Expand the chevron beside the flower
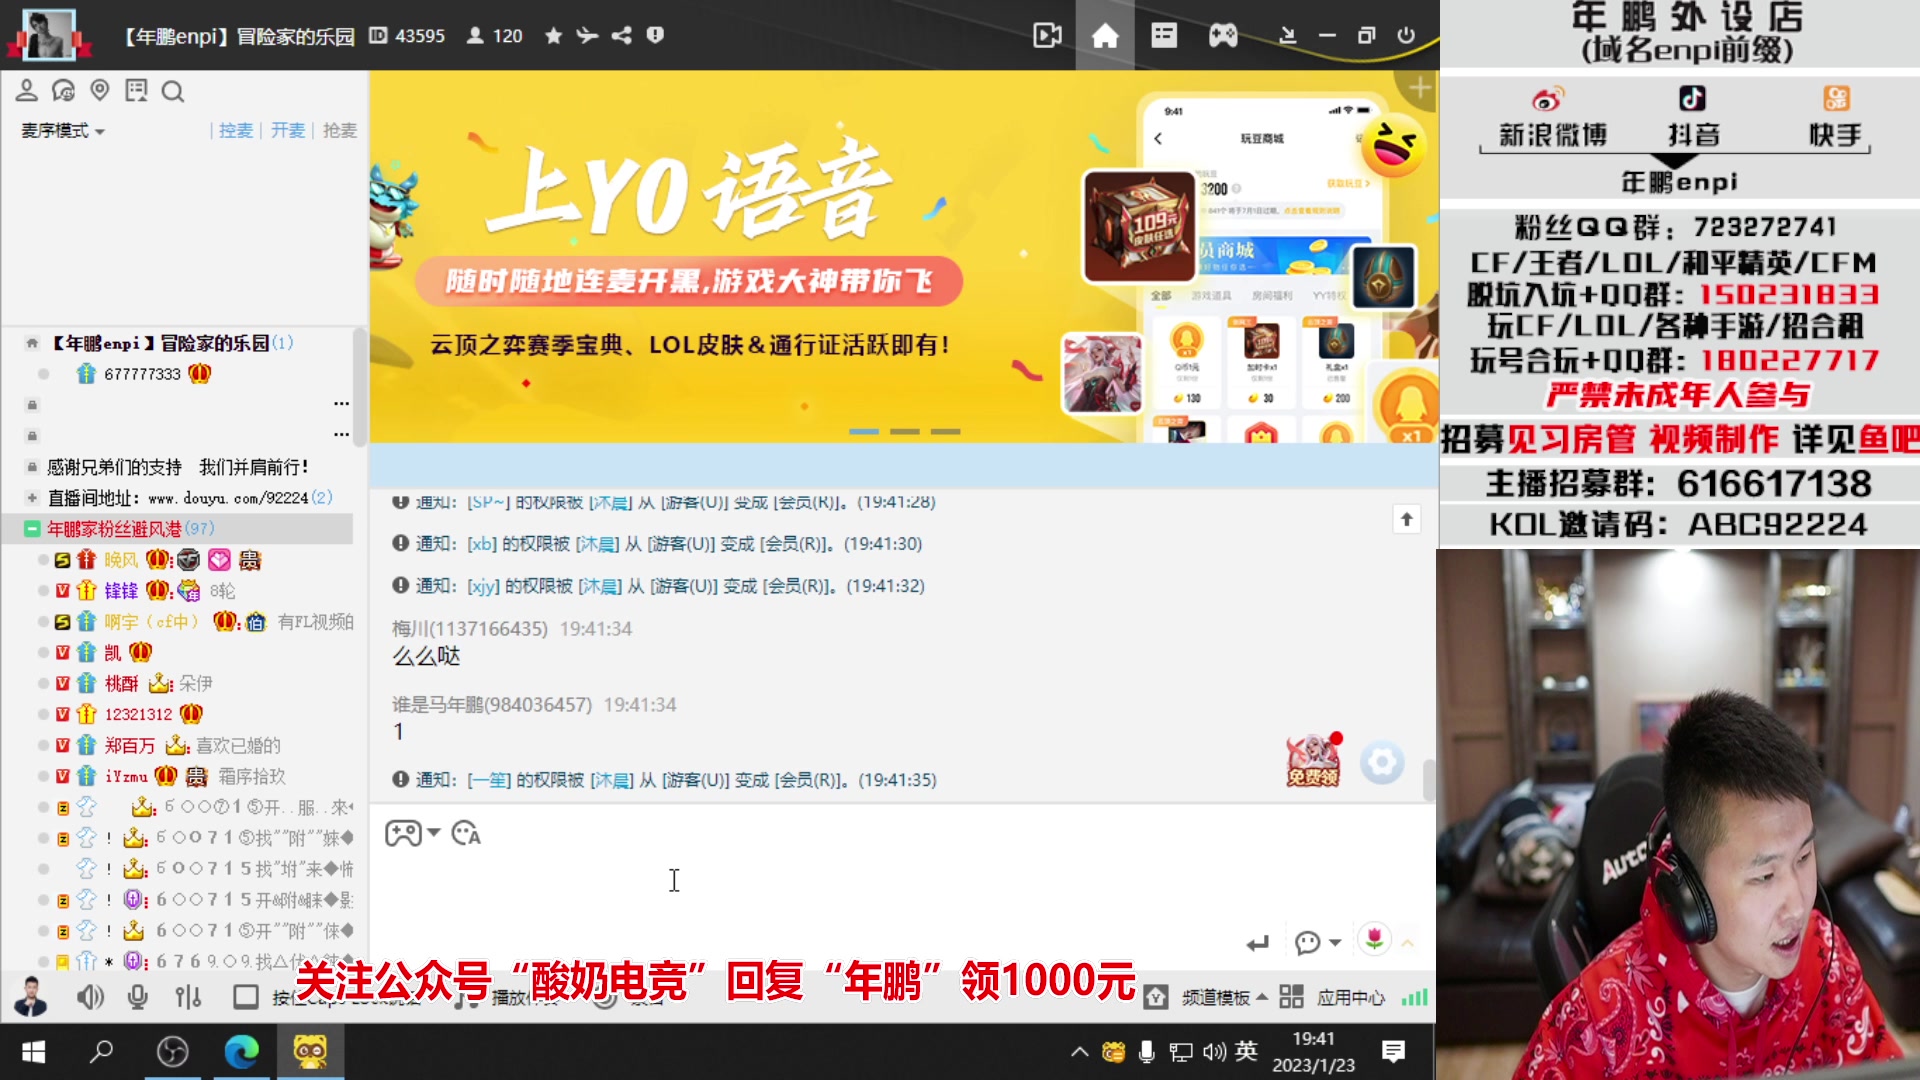The height and width of the screenshot is (1080, 1920). (1408, 943)
